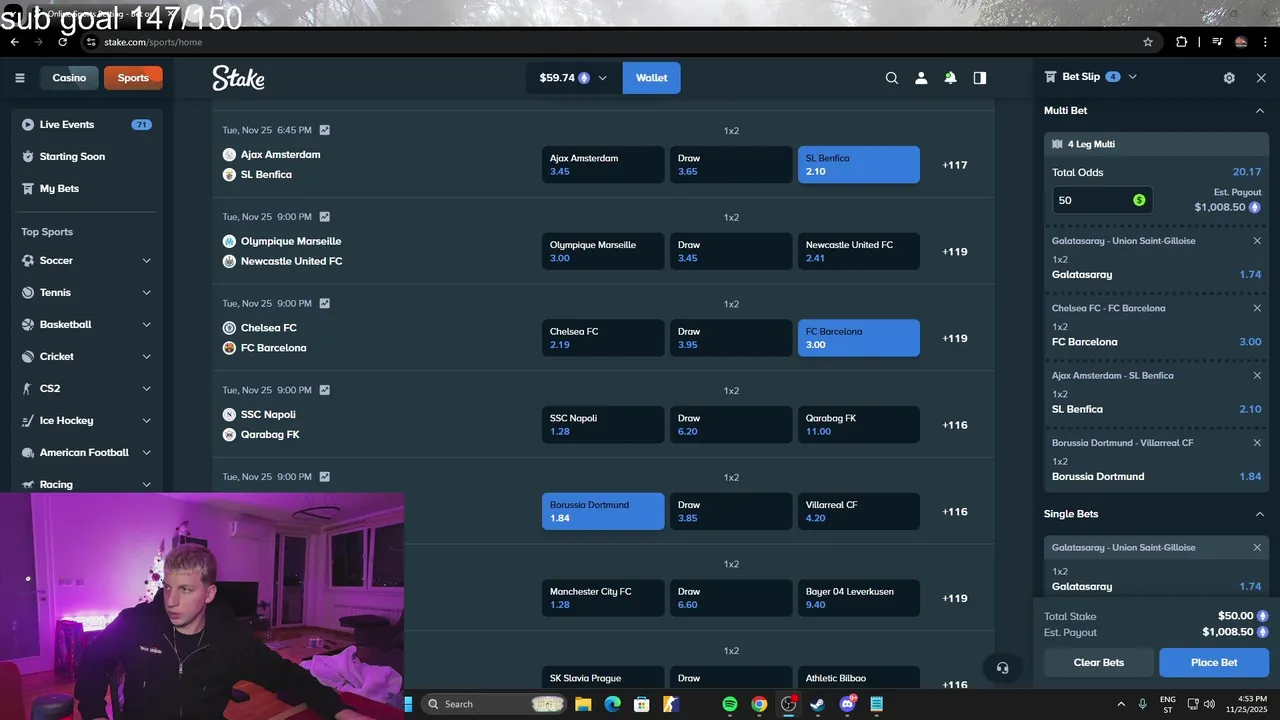Open the Wallet
Screen dimensions: 1280x720
click(651, 78)
